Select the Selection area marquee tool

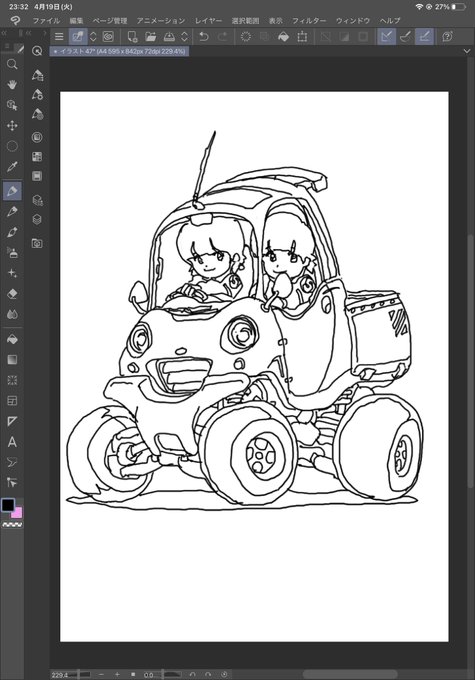tap(12, 146)
